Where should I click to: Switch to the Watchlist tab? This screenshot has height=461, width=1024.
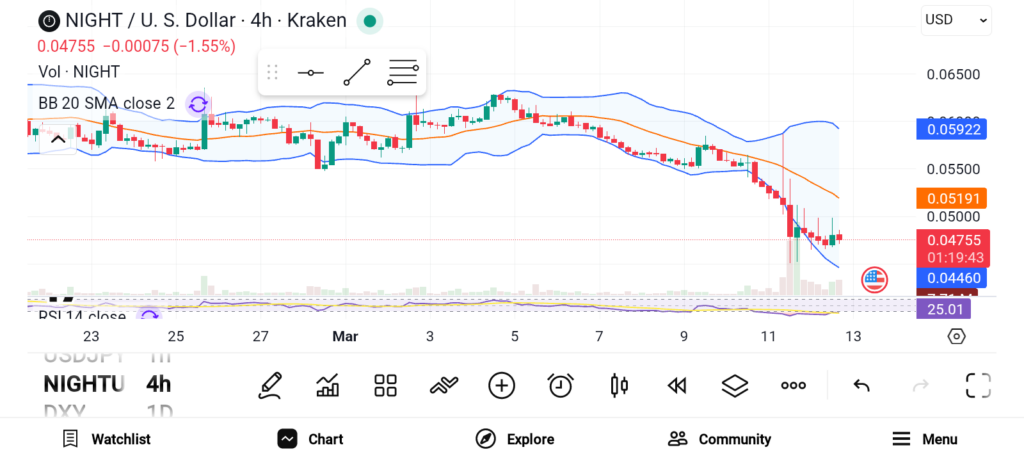click(x=106, y=439)
